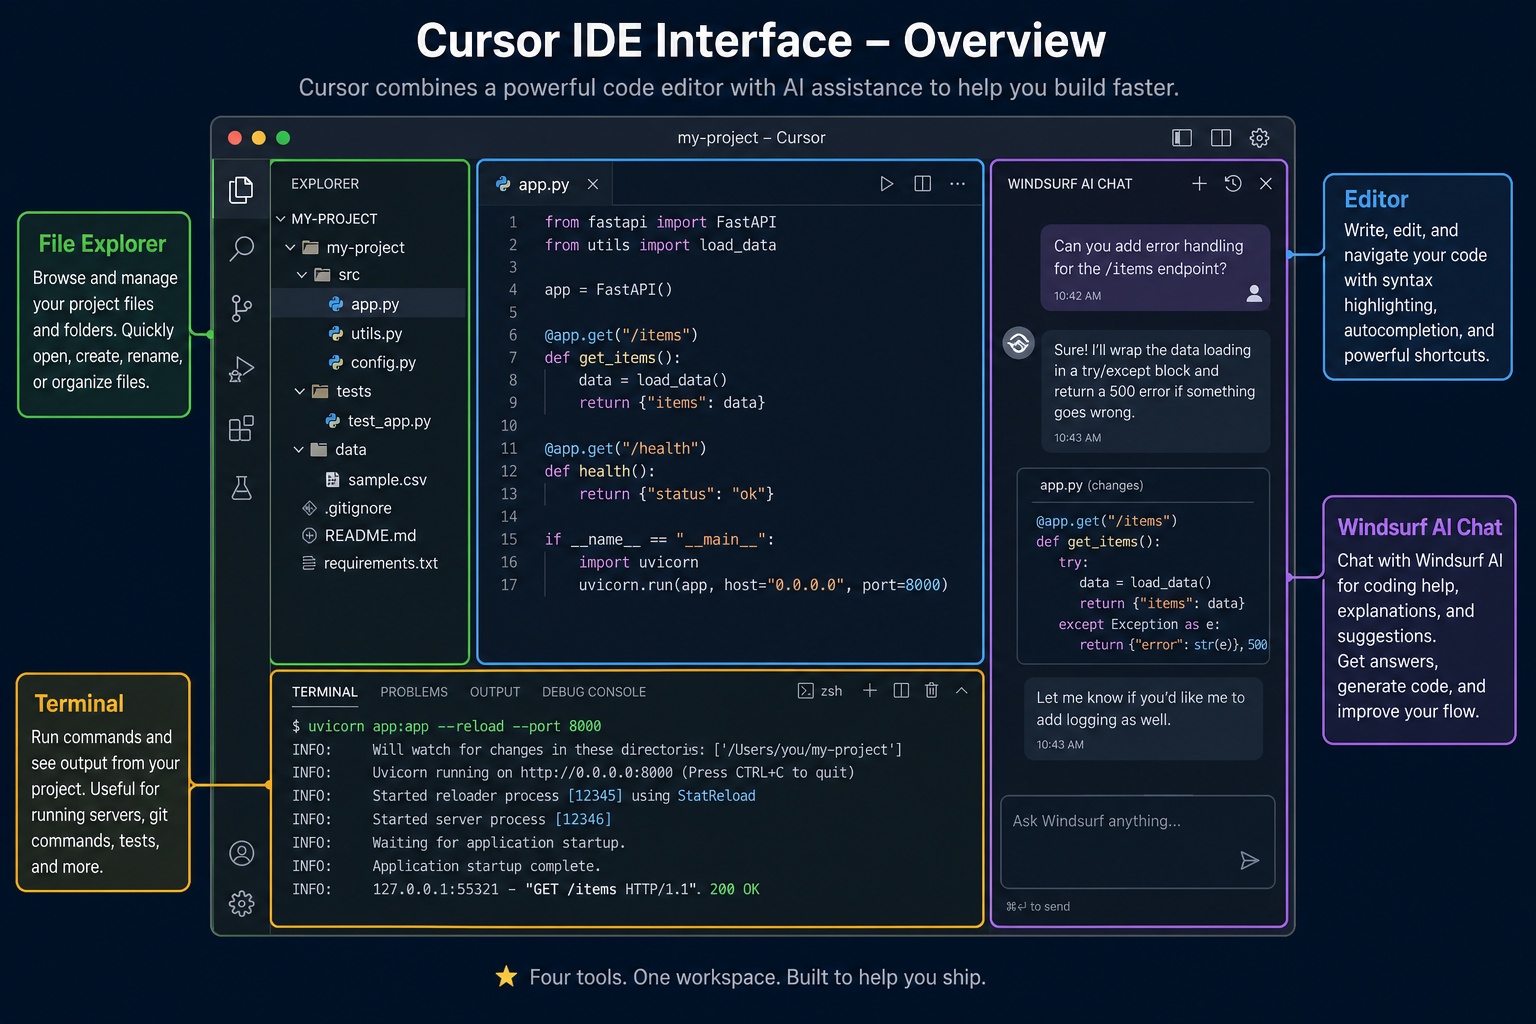Click the Ask Windsurf anything input field
Screen dimensions: 1536x1024
click(1138, 841)
